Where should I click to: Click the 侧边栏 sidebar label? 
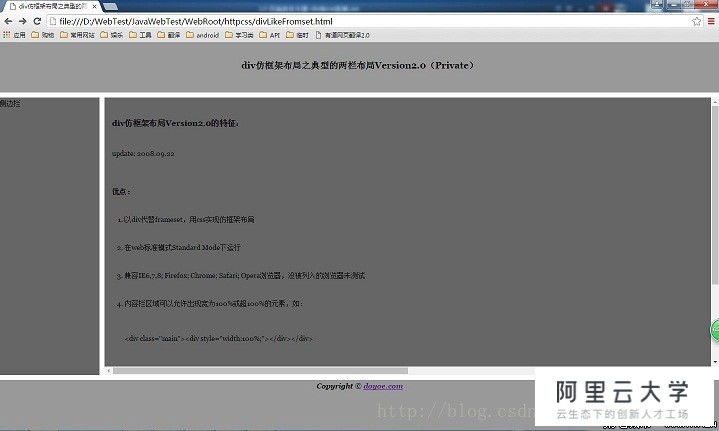click(10, 103)
